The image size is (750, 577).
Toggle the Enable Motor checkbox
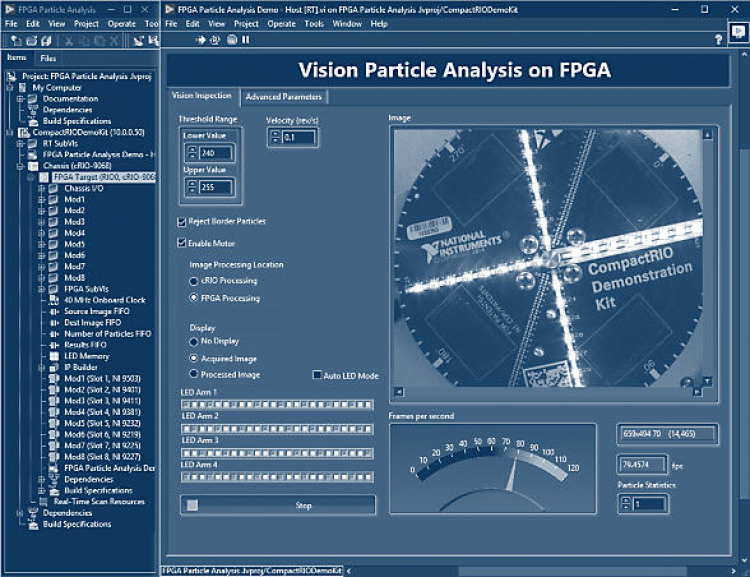(182, 243)
